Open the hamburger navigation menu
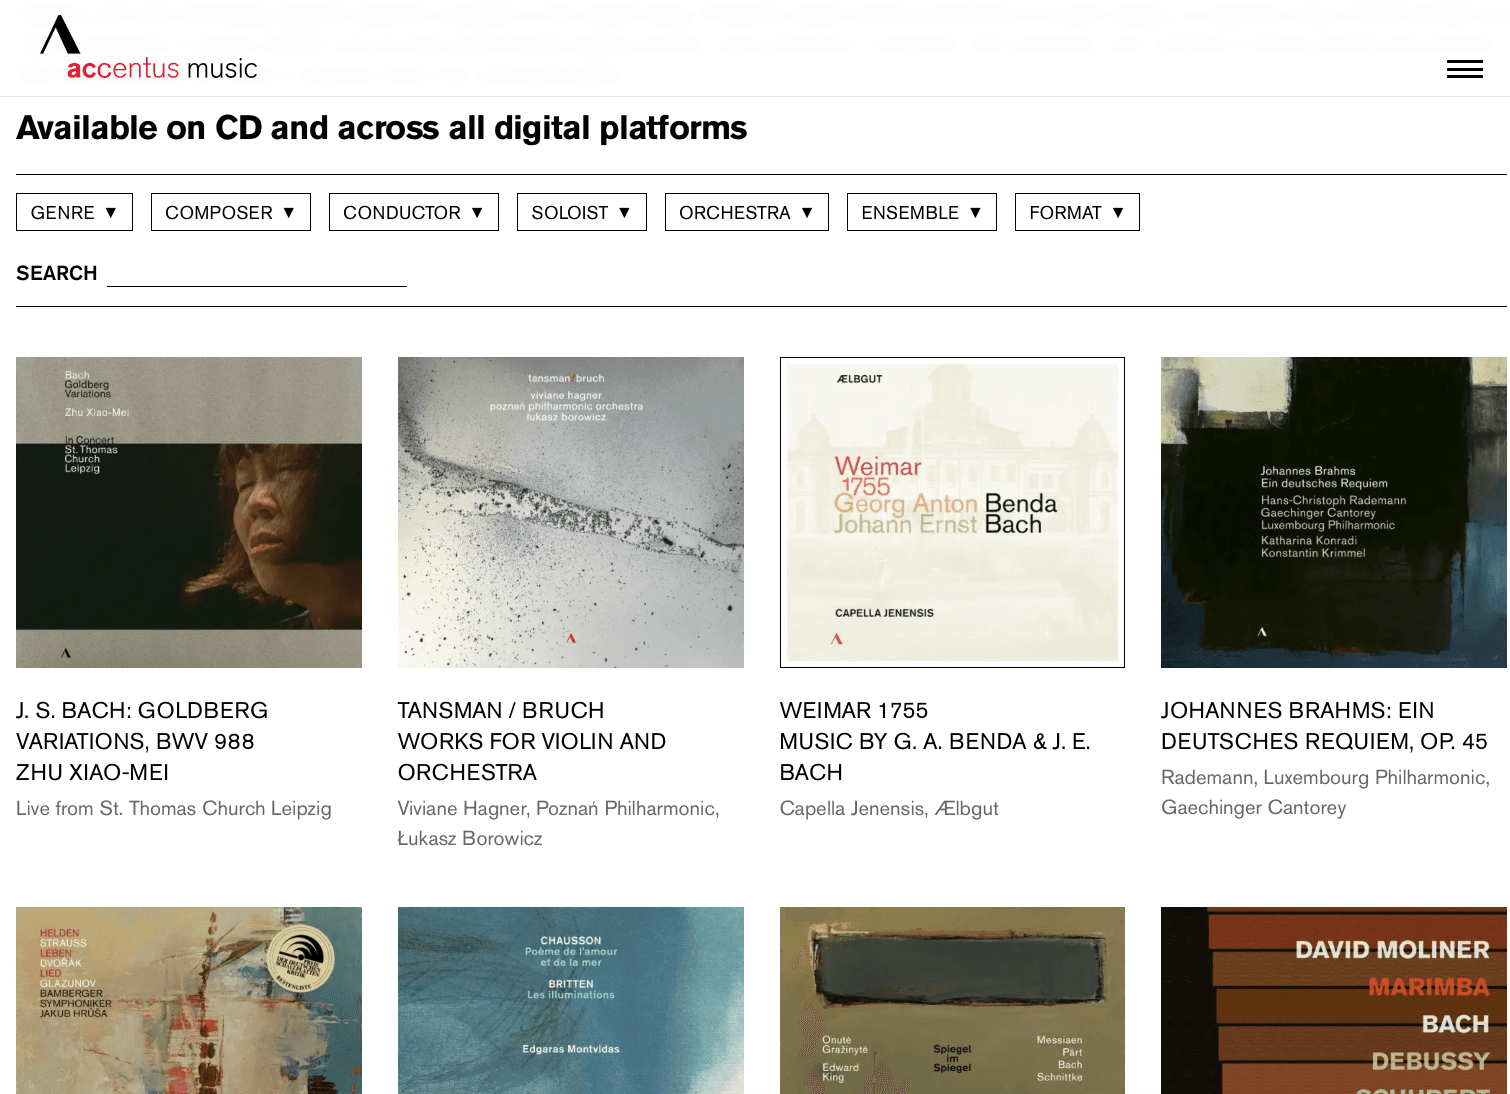1510x1094 pixels. tap(1464, 69)
